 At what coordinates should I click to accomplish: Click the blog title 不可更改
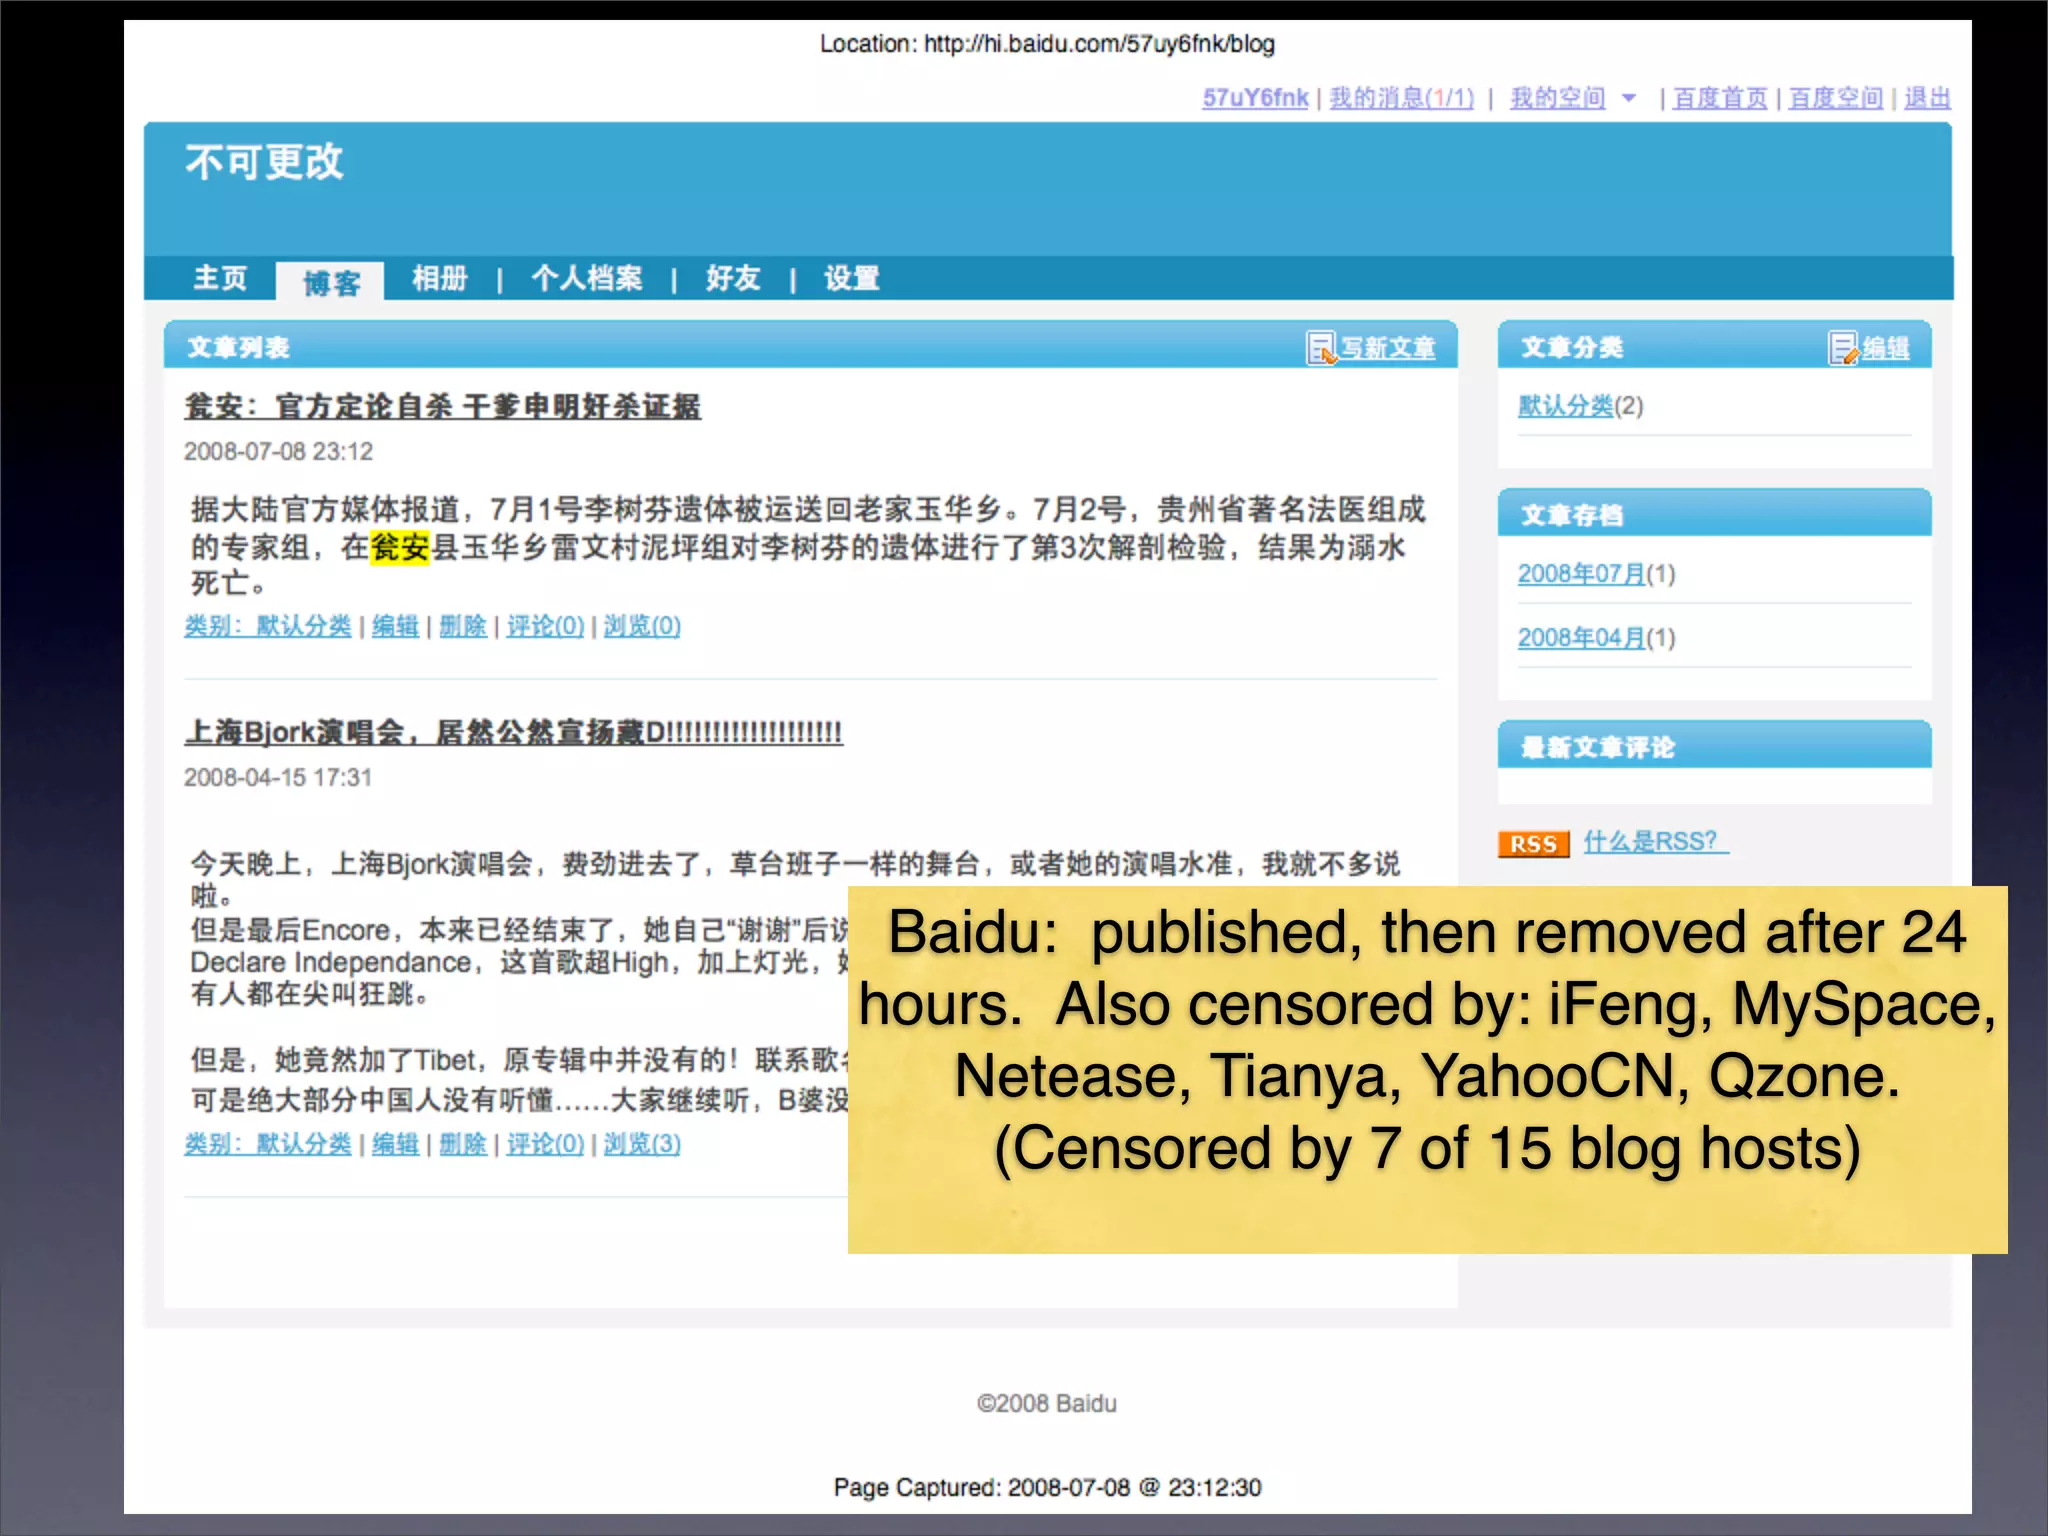pyautogui.click(x=264, y=162)
